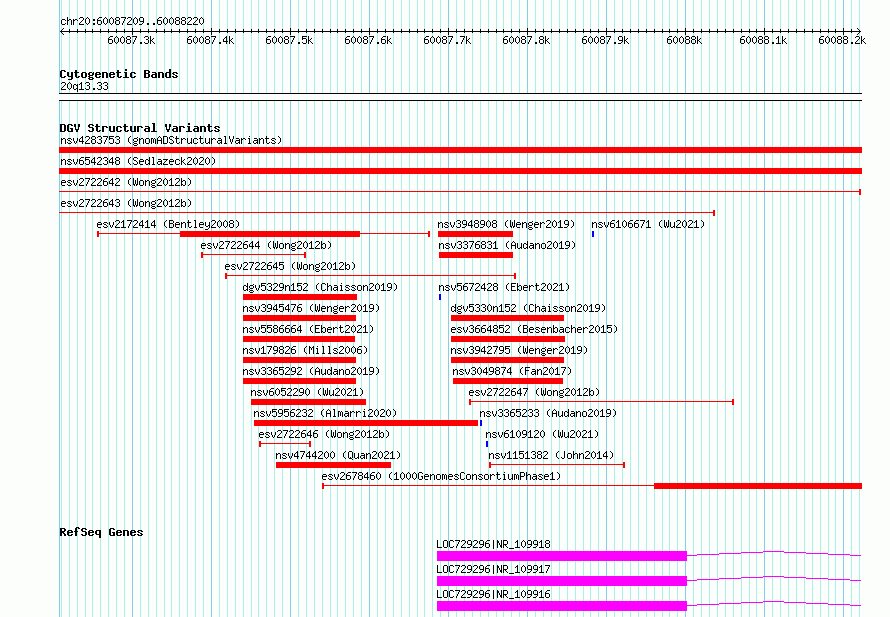Click the red bar under nsv6542348

pos(460,171)
